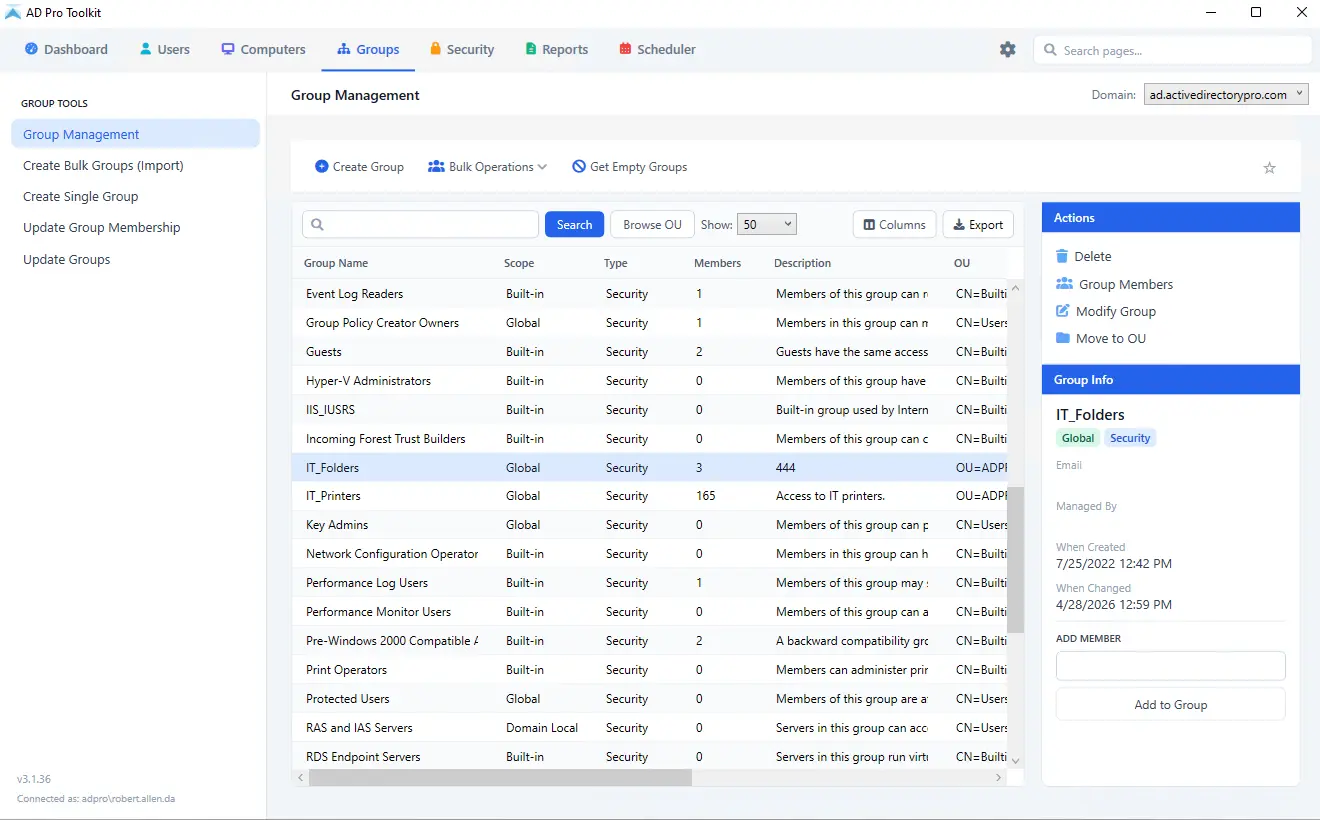Image resolution: width=1320 pixels, height=820 pixels.
Task: Click the Move to OU folder icon
Action: (x=1062, y=338)
